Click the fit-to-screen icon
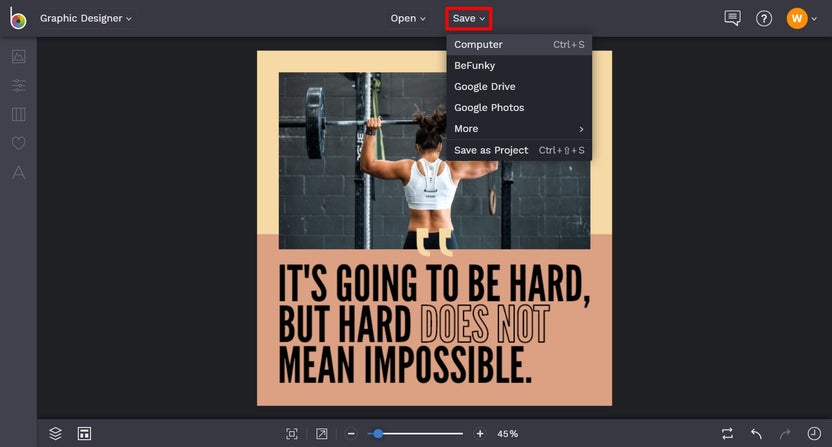 coord(292,434)
